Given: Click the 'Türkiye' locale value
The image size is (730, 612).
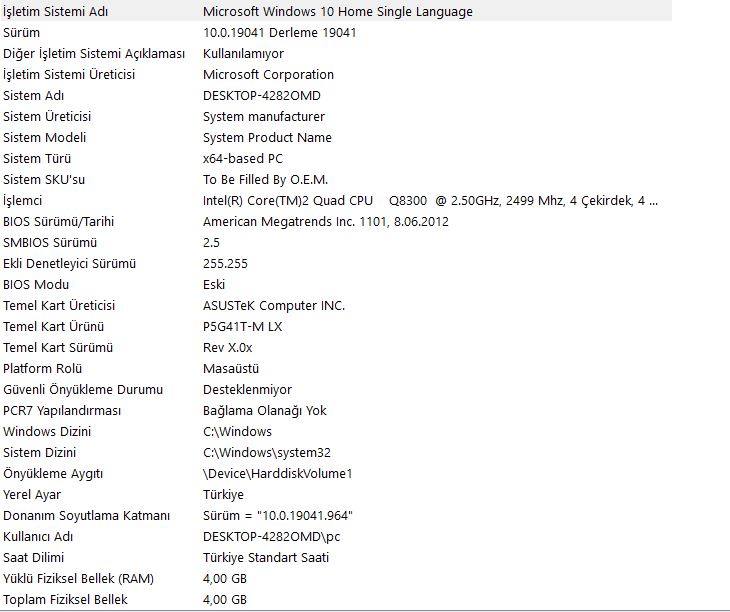Looking at the screenshot, I should tap(223, 495).
